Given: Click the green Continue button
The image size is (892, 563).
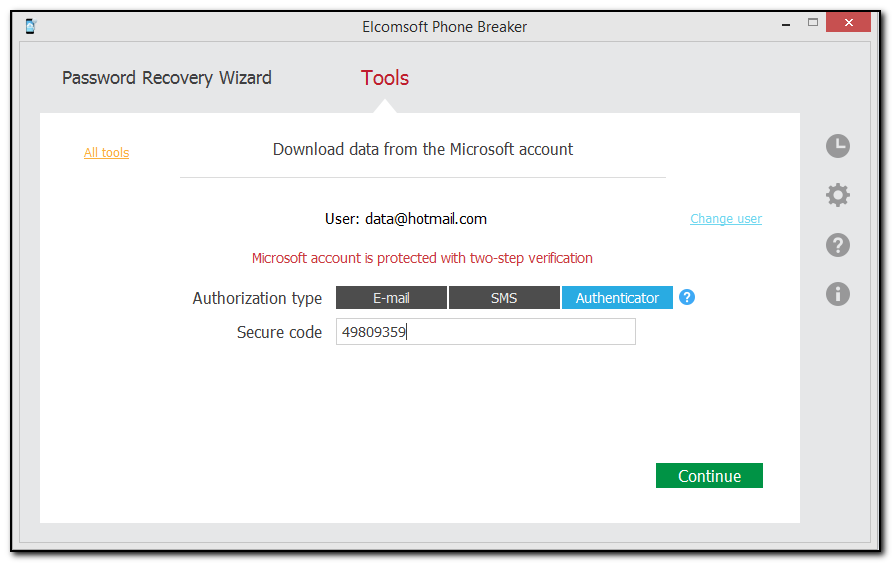Looking at the screenshot, I should [709, 475].
